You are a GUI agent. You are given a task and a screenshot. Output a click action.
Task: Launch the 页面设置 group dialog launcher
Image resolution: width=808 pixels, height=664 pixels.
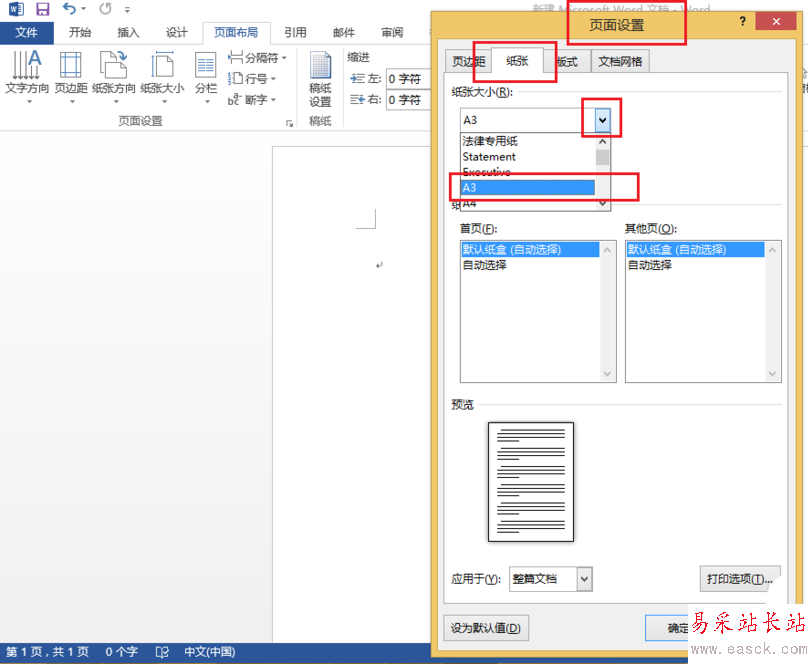pyautogui.click(x=290, y=123)
